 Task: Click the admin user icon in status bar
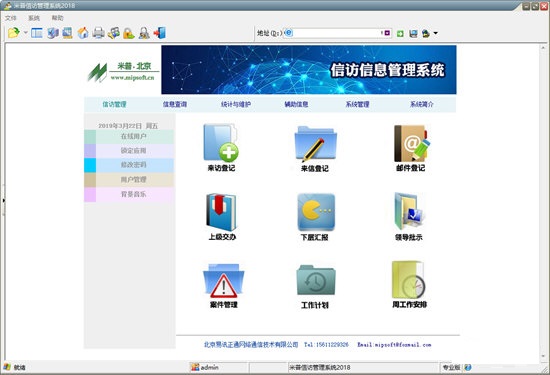tap(195, 367)
